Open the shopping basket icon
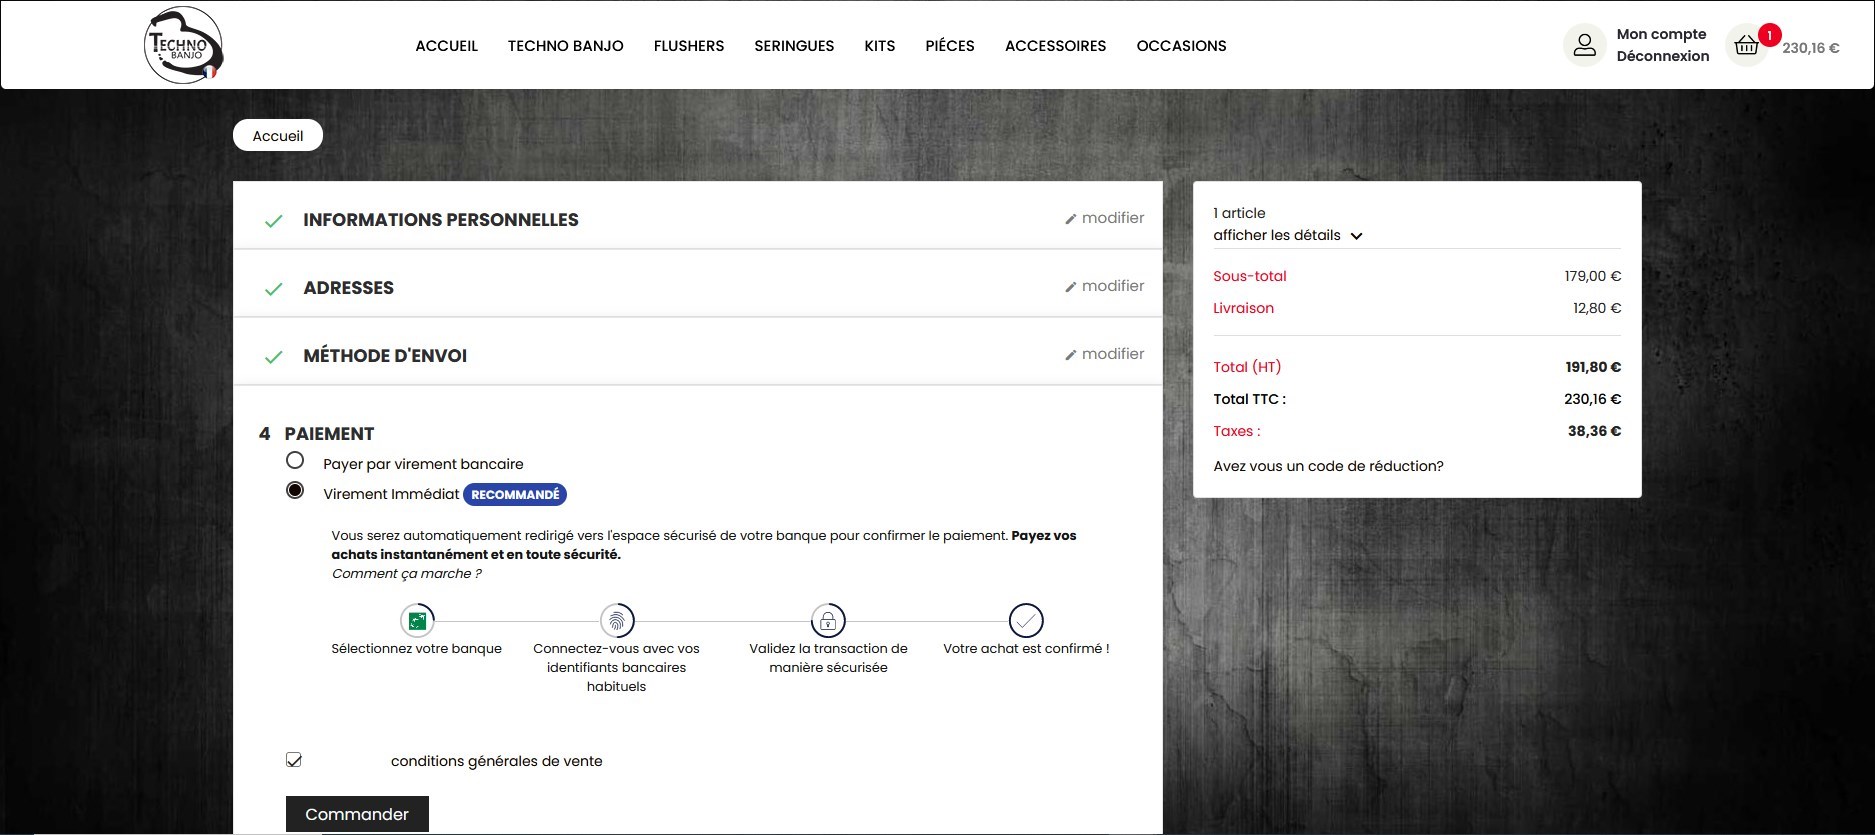The width and height of the screenshot is (1875, 835). point(1746,46)
